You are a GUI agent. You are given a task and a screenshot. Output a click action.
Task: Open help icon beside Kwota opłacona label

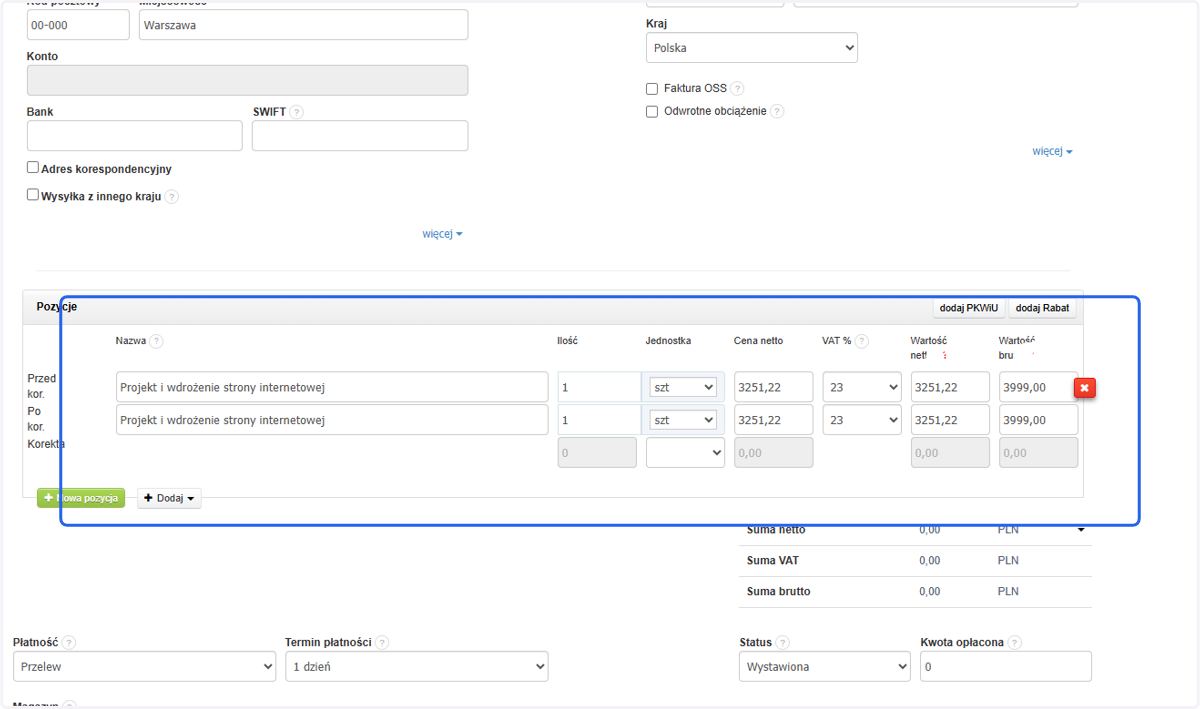tap(1015, 643)
